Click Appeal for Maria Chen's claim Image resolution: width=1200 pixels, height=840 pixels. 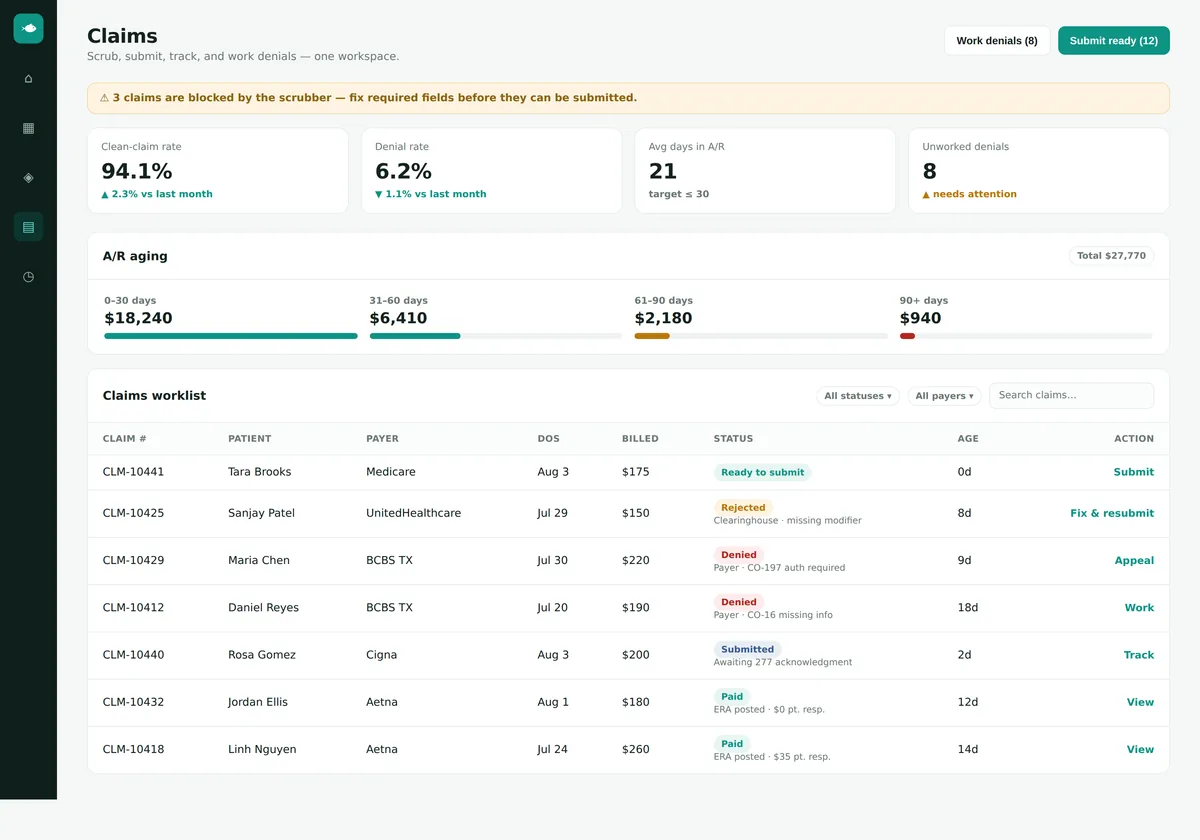point(1134,561)
